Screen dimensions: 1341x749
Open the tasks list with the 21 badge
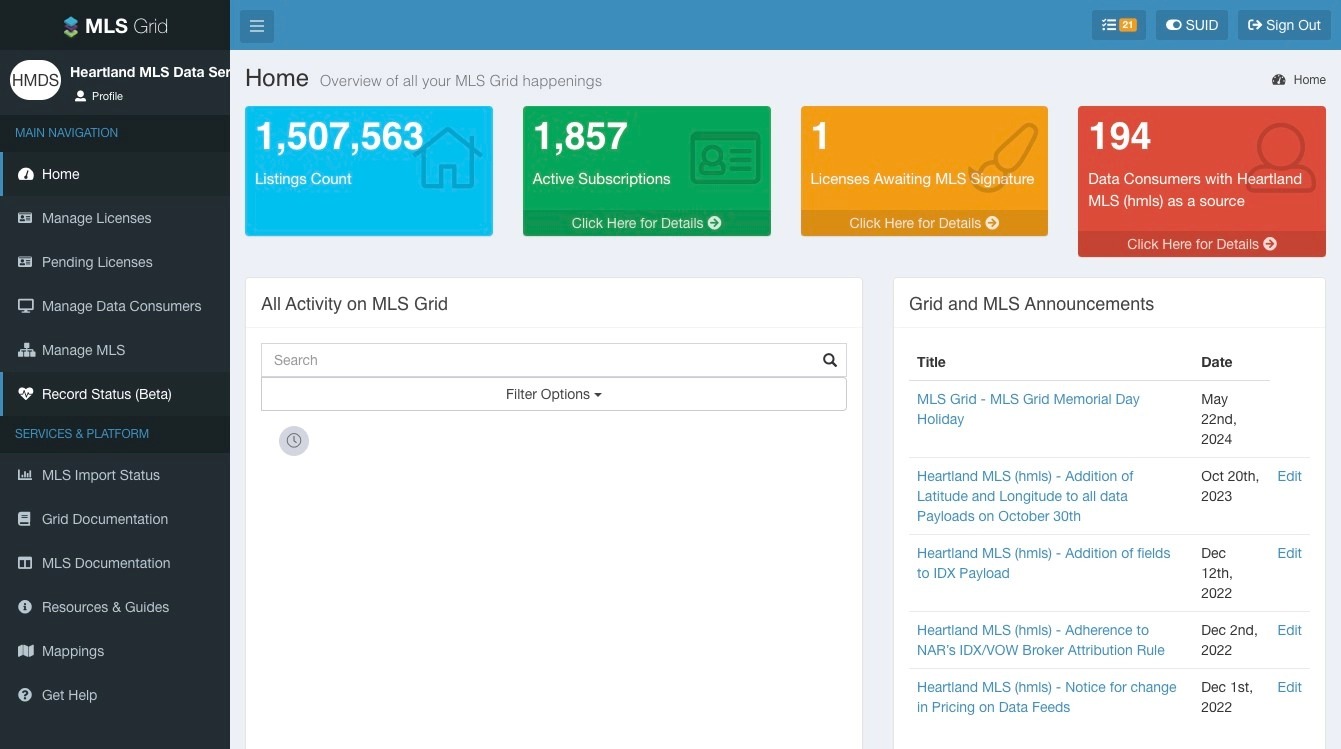point(1119,25)
